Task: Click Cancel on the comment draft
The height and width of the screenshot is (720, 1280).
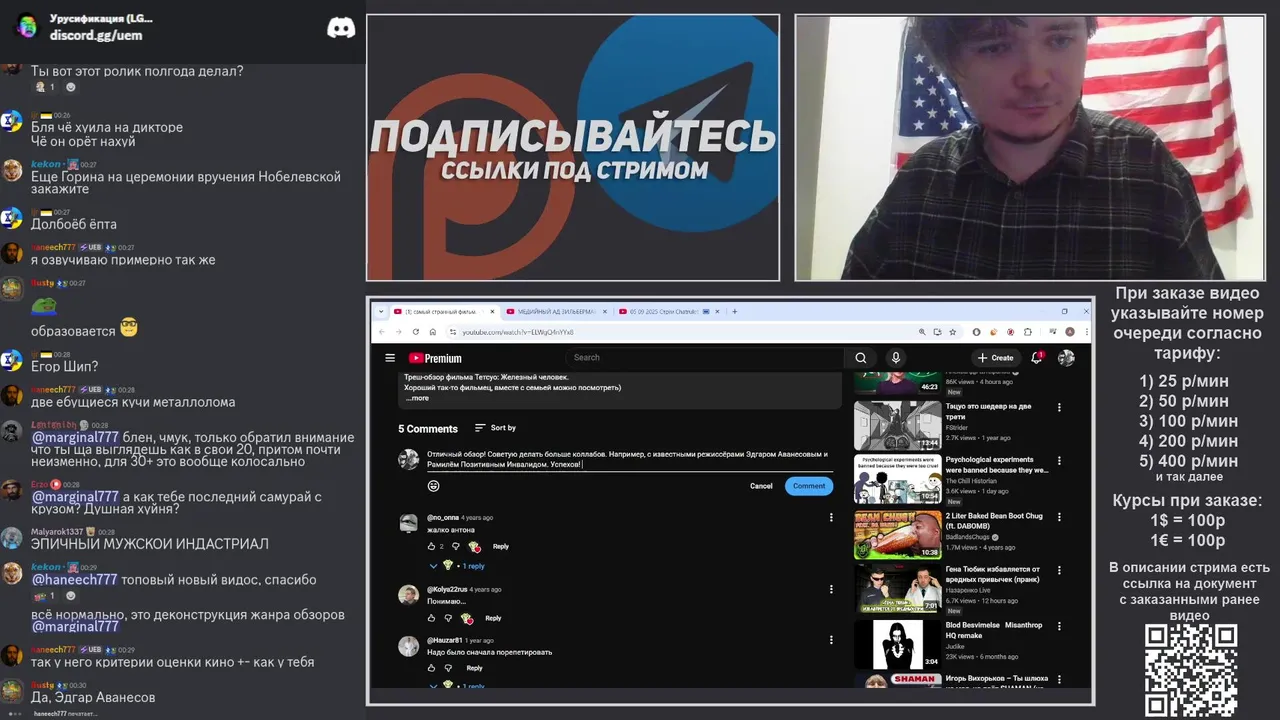Action: pyautogui.click(x=761, y=486)
